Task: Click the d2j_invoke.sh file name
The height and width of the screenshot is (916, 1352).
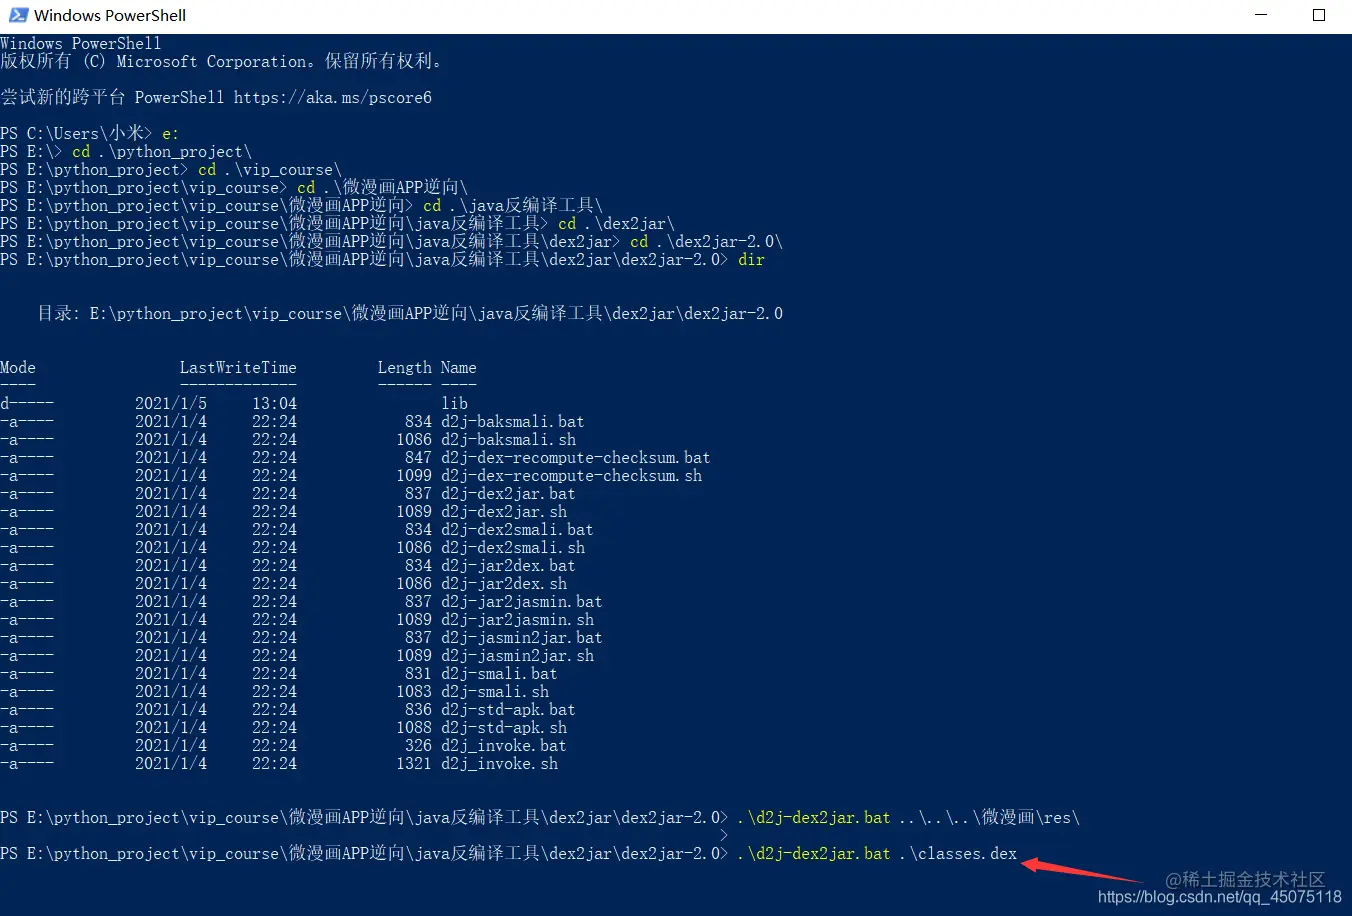Action: point(499,764)
